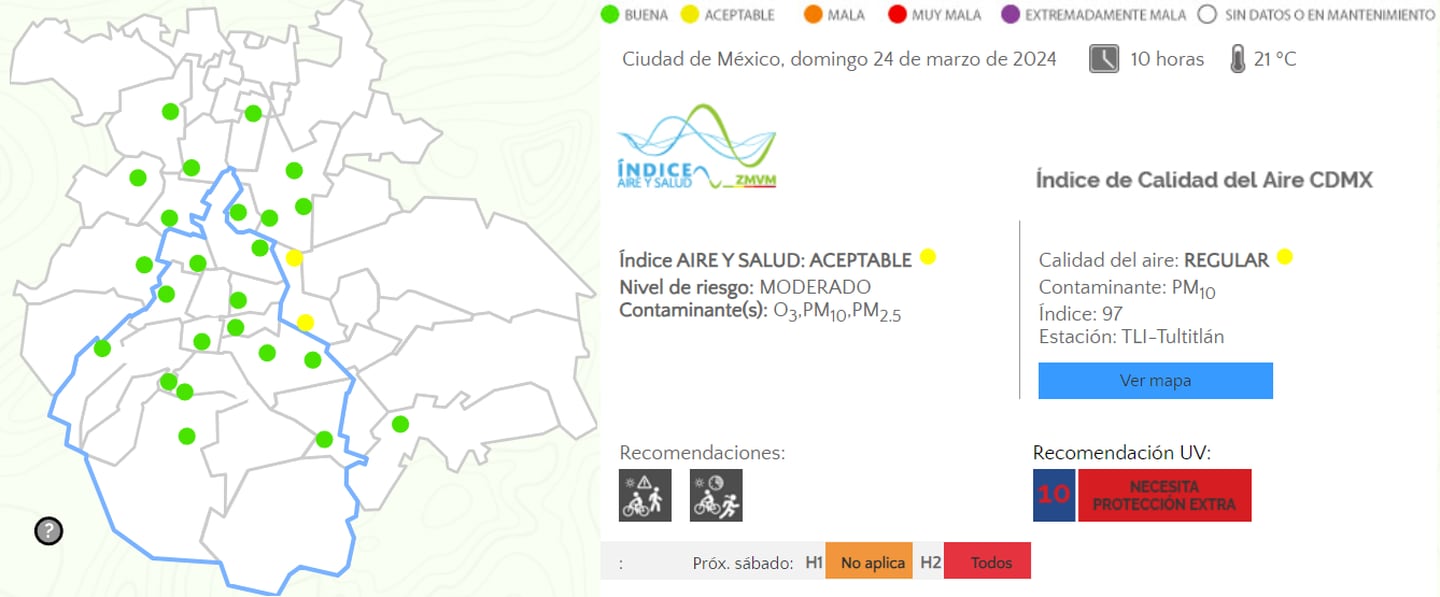1440x597 pixels.
Task: Click Índice AIRE Y SALUD: ACEPTABLE text
Action: click(x=765, y=260)
